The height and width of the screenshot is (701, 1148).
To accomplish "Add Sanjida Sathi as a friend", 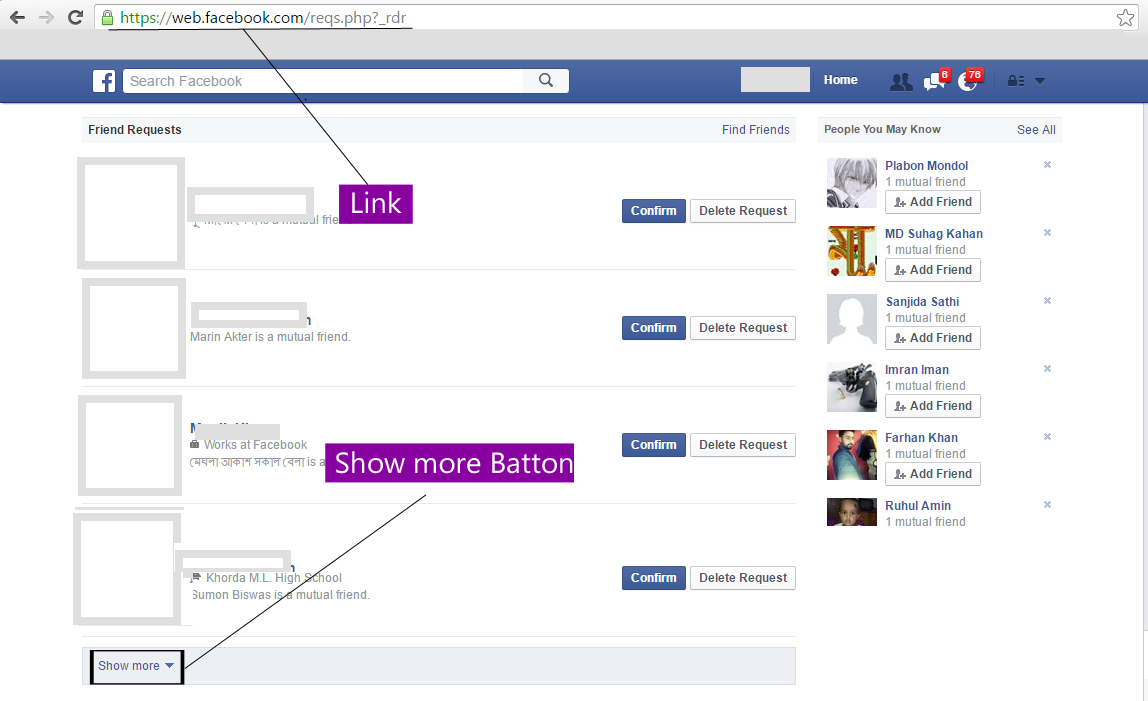I will 933,338.
